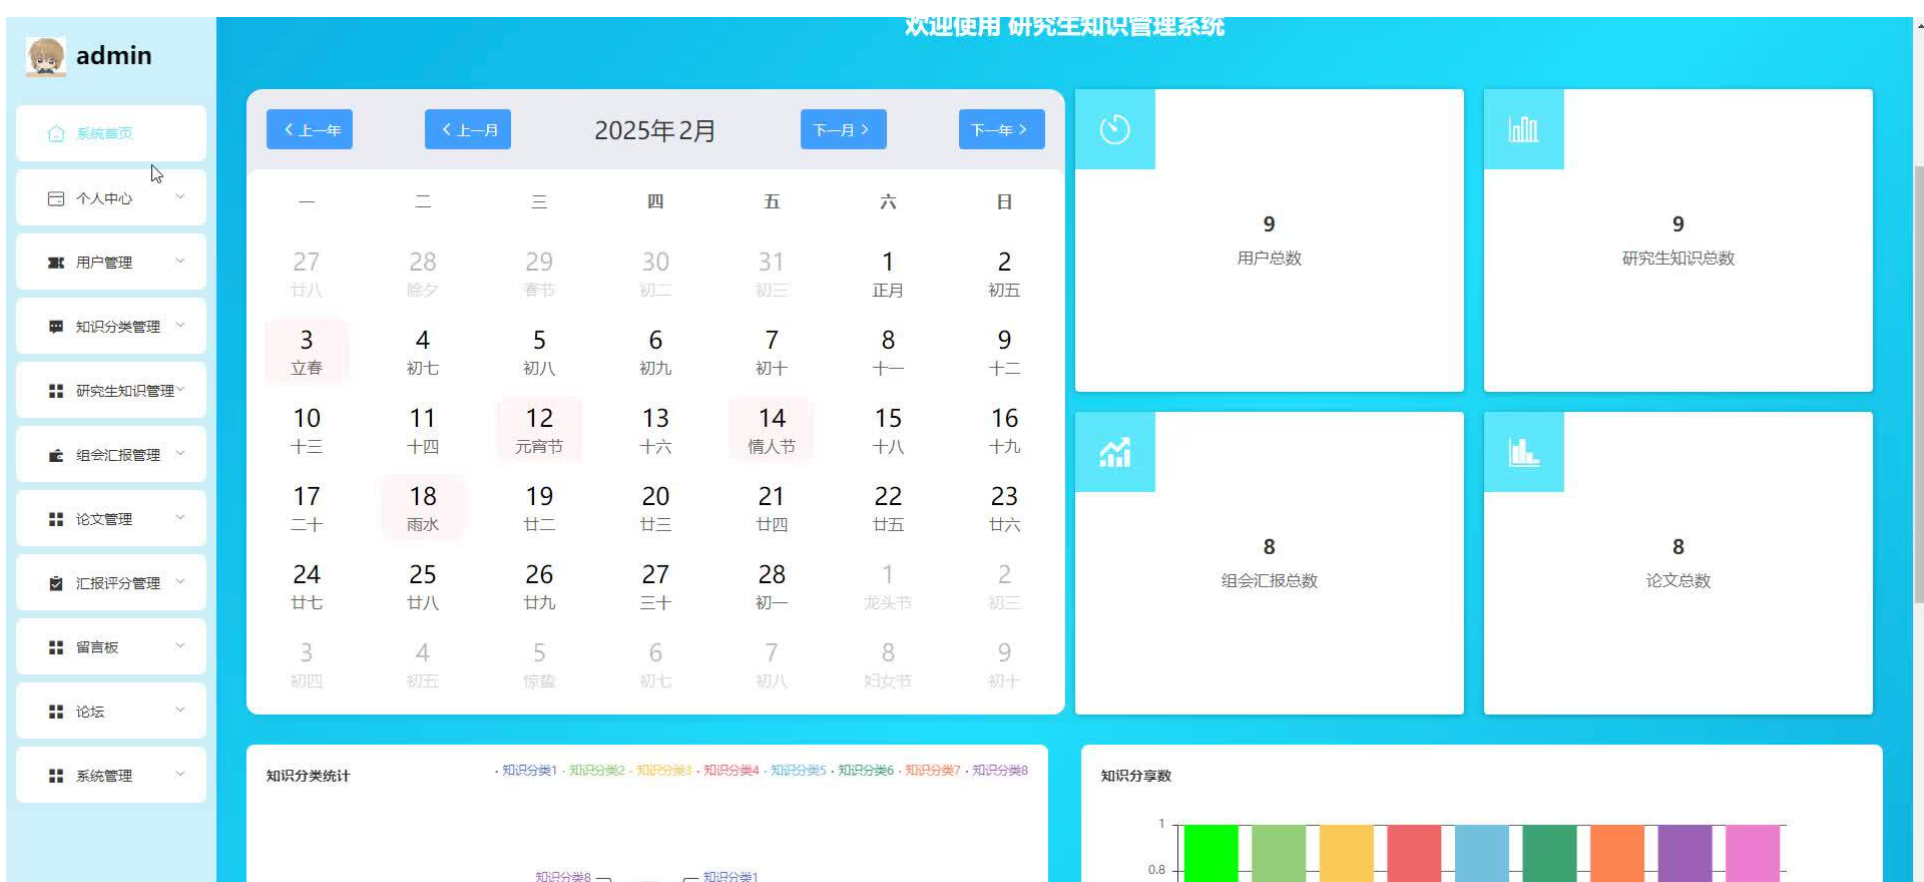This screenshot has width=1924, height=882.
Task: Expand the 留言板 chevron
Action: [x=180, y=645]
